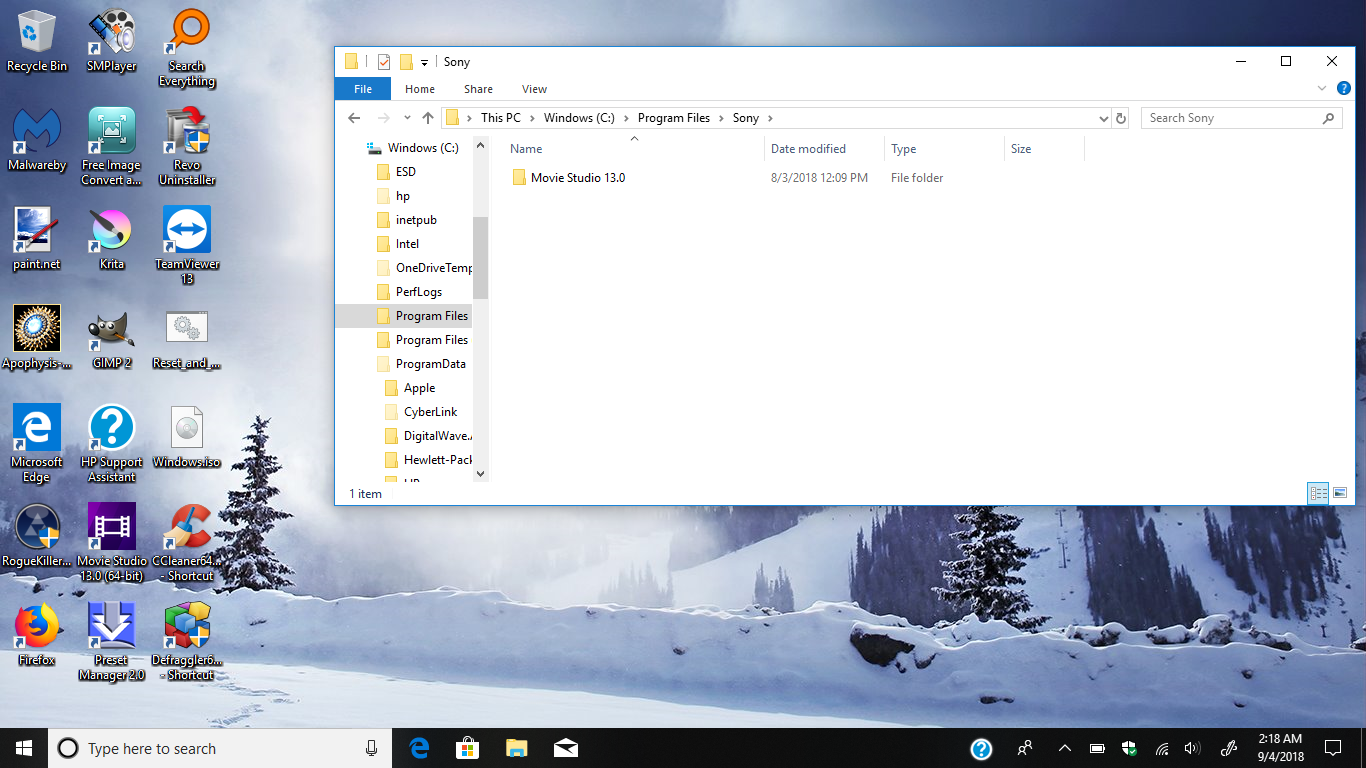This screenshot has width=1366, height=768.
Task: Select Free Image Convert desktop icon
Action: tap(111, 147)
